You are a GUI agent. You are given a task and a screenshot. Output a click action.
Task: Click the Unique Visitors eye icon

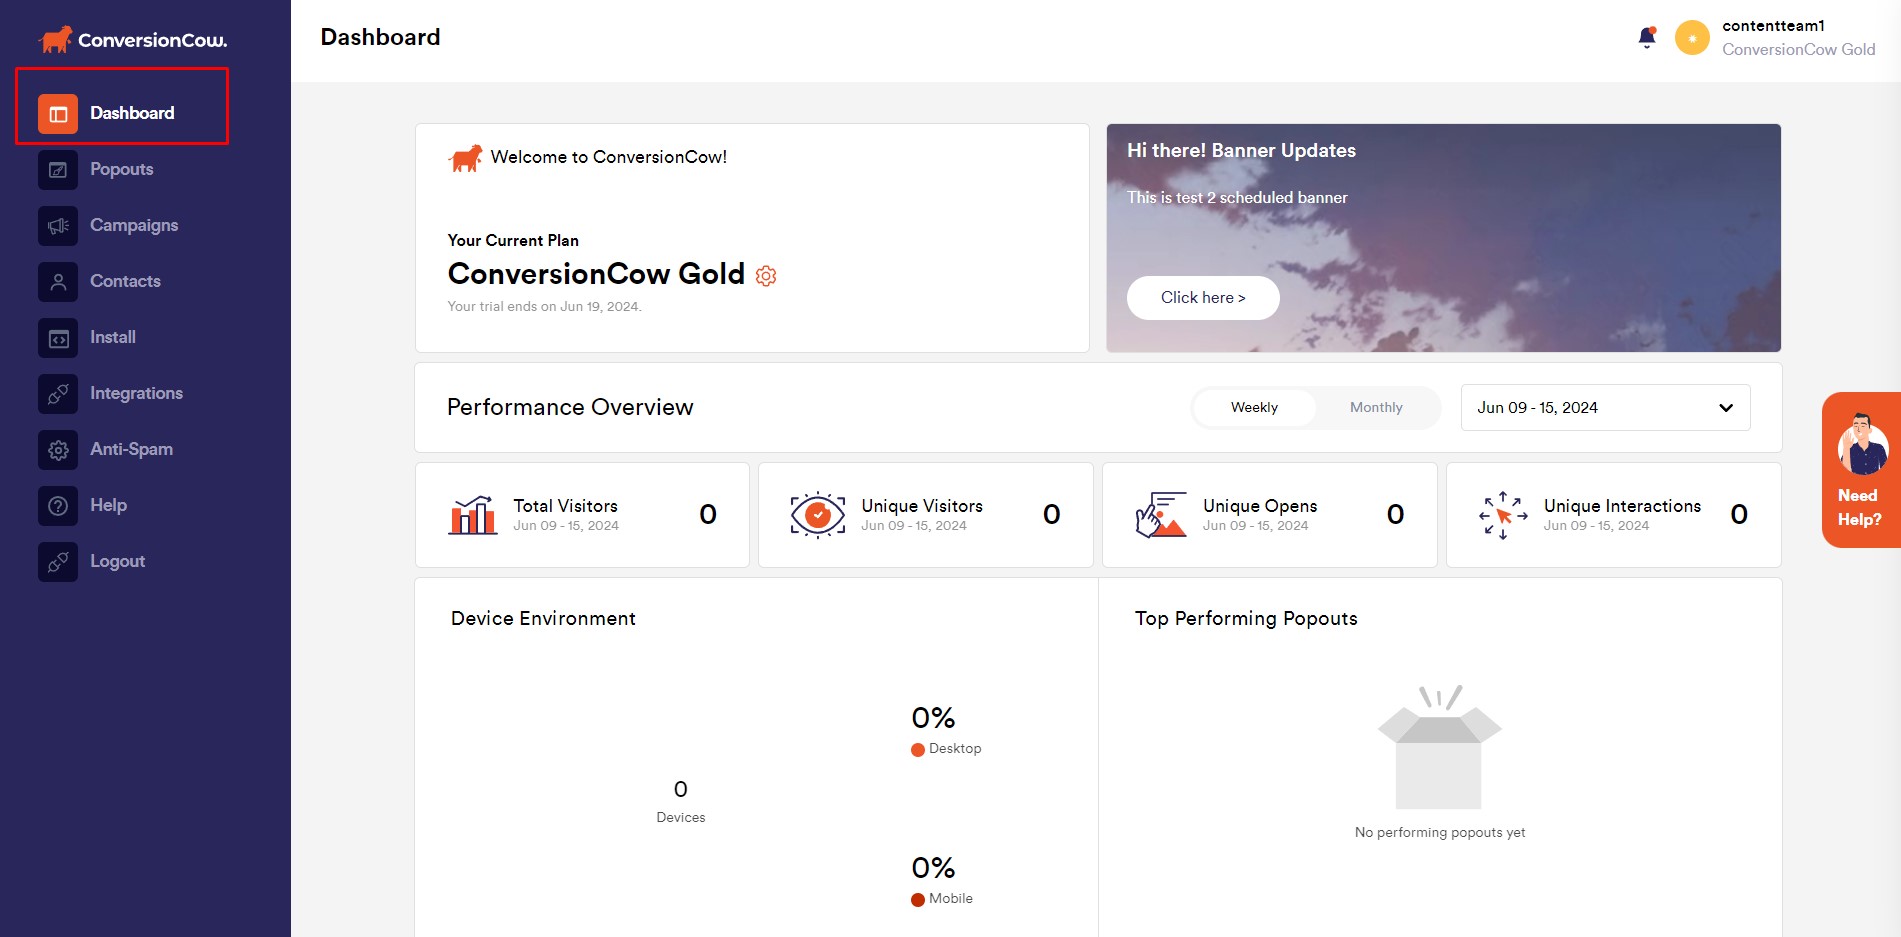(818, 515)
